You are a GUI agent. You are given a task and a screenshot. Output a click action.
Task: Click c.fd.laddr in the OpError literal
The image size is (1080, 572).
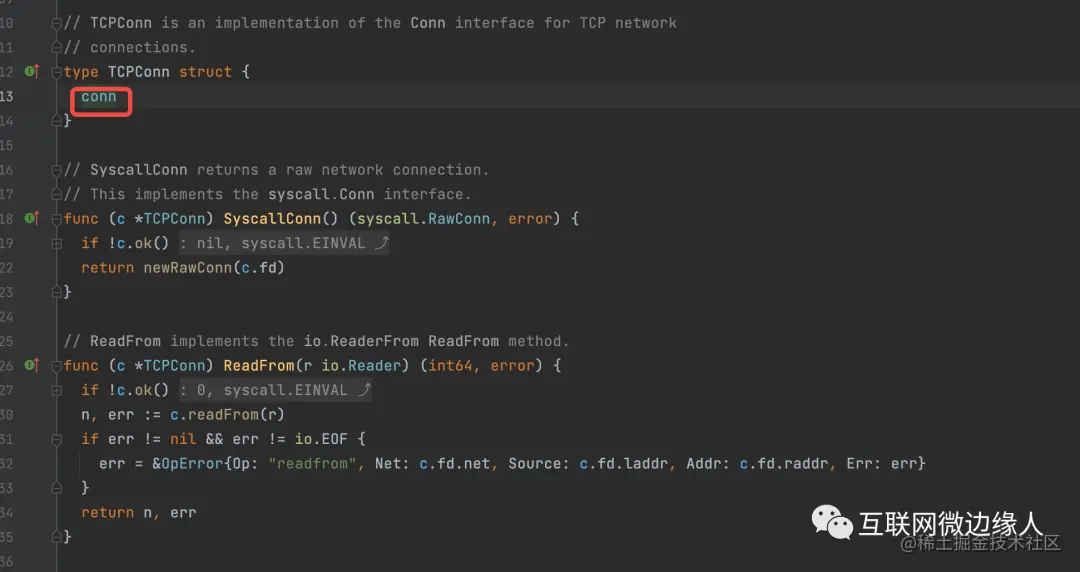pyautogui.click(x=623, y=463)
